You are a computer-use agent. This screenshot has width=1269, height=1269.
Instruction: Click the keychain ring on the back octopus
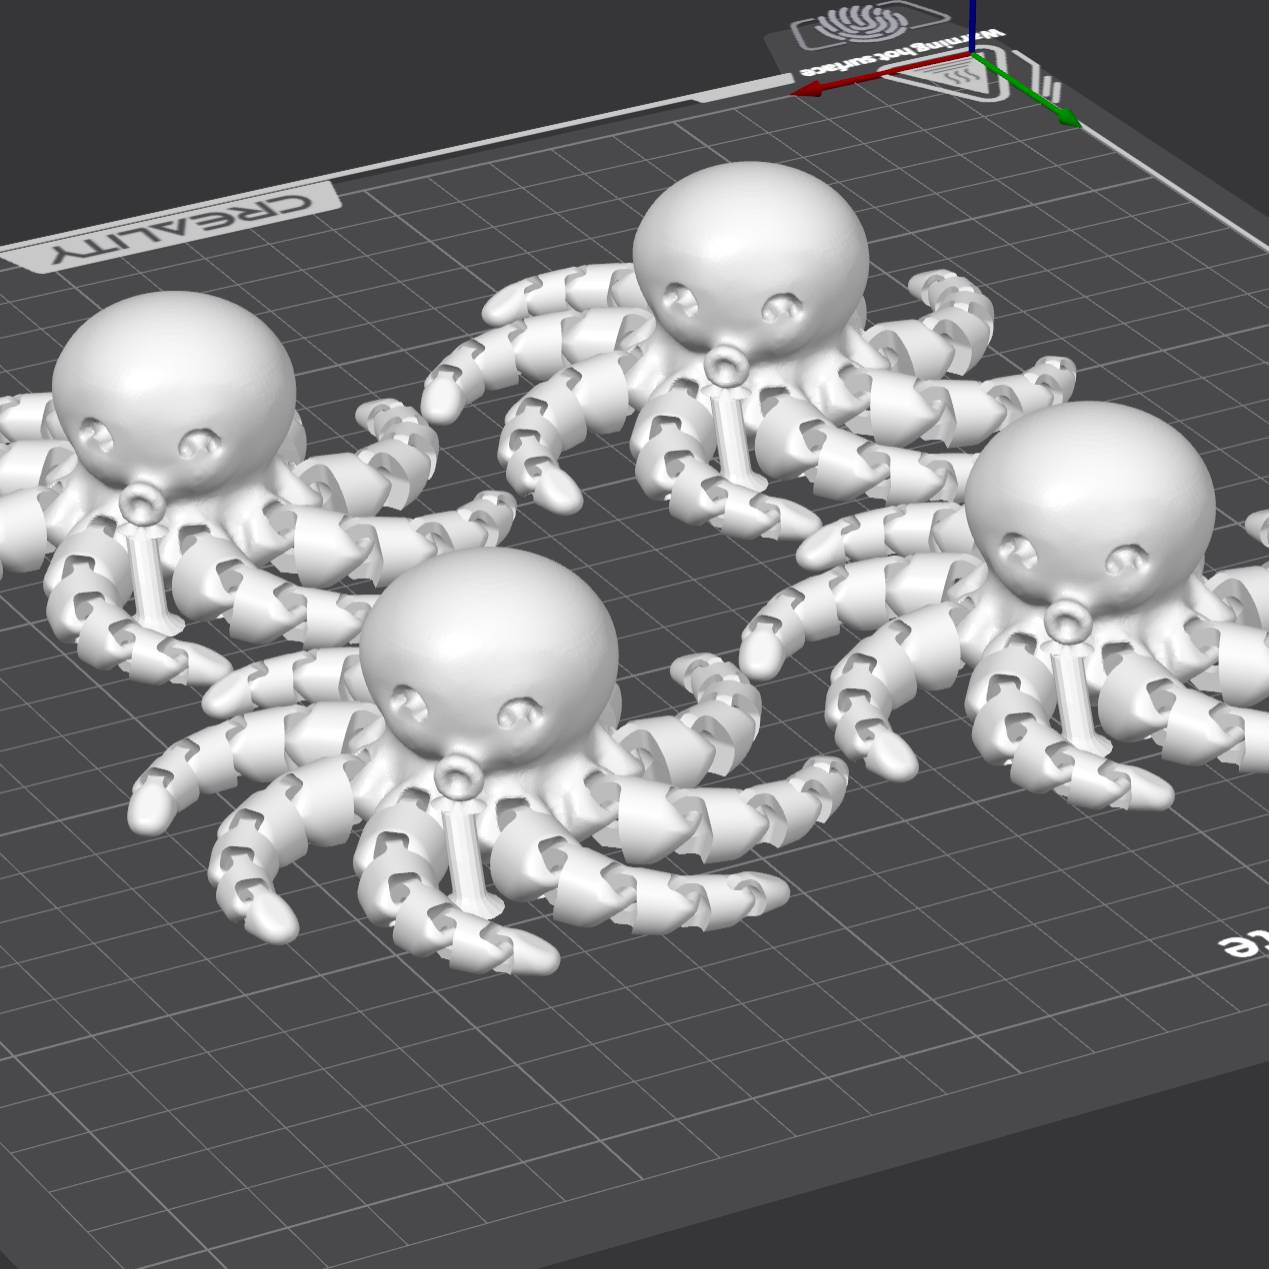point(721,365)
